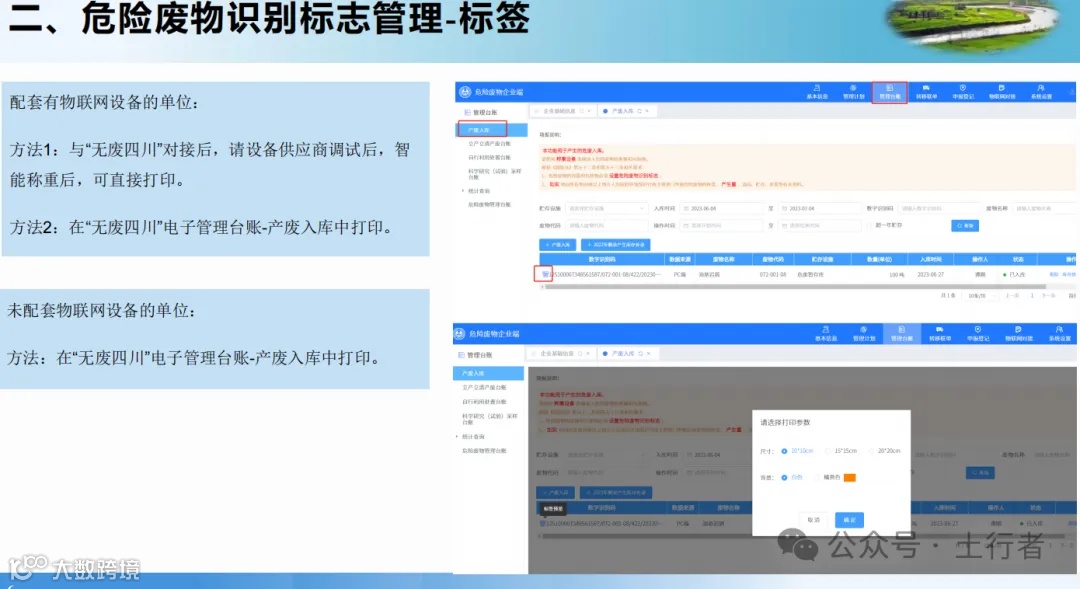The image size is (1080, 589).
Task: Select 自行利用处置台账 in top screenshot sidebar
Action: click(489, 158)
